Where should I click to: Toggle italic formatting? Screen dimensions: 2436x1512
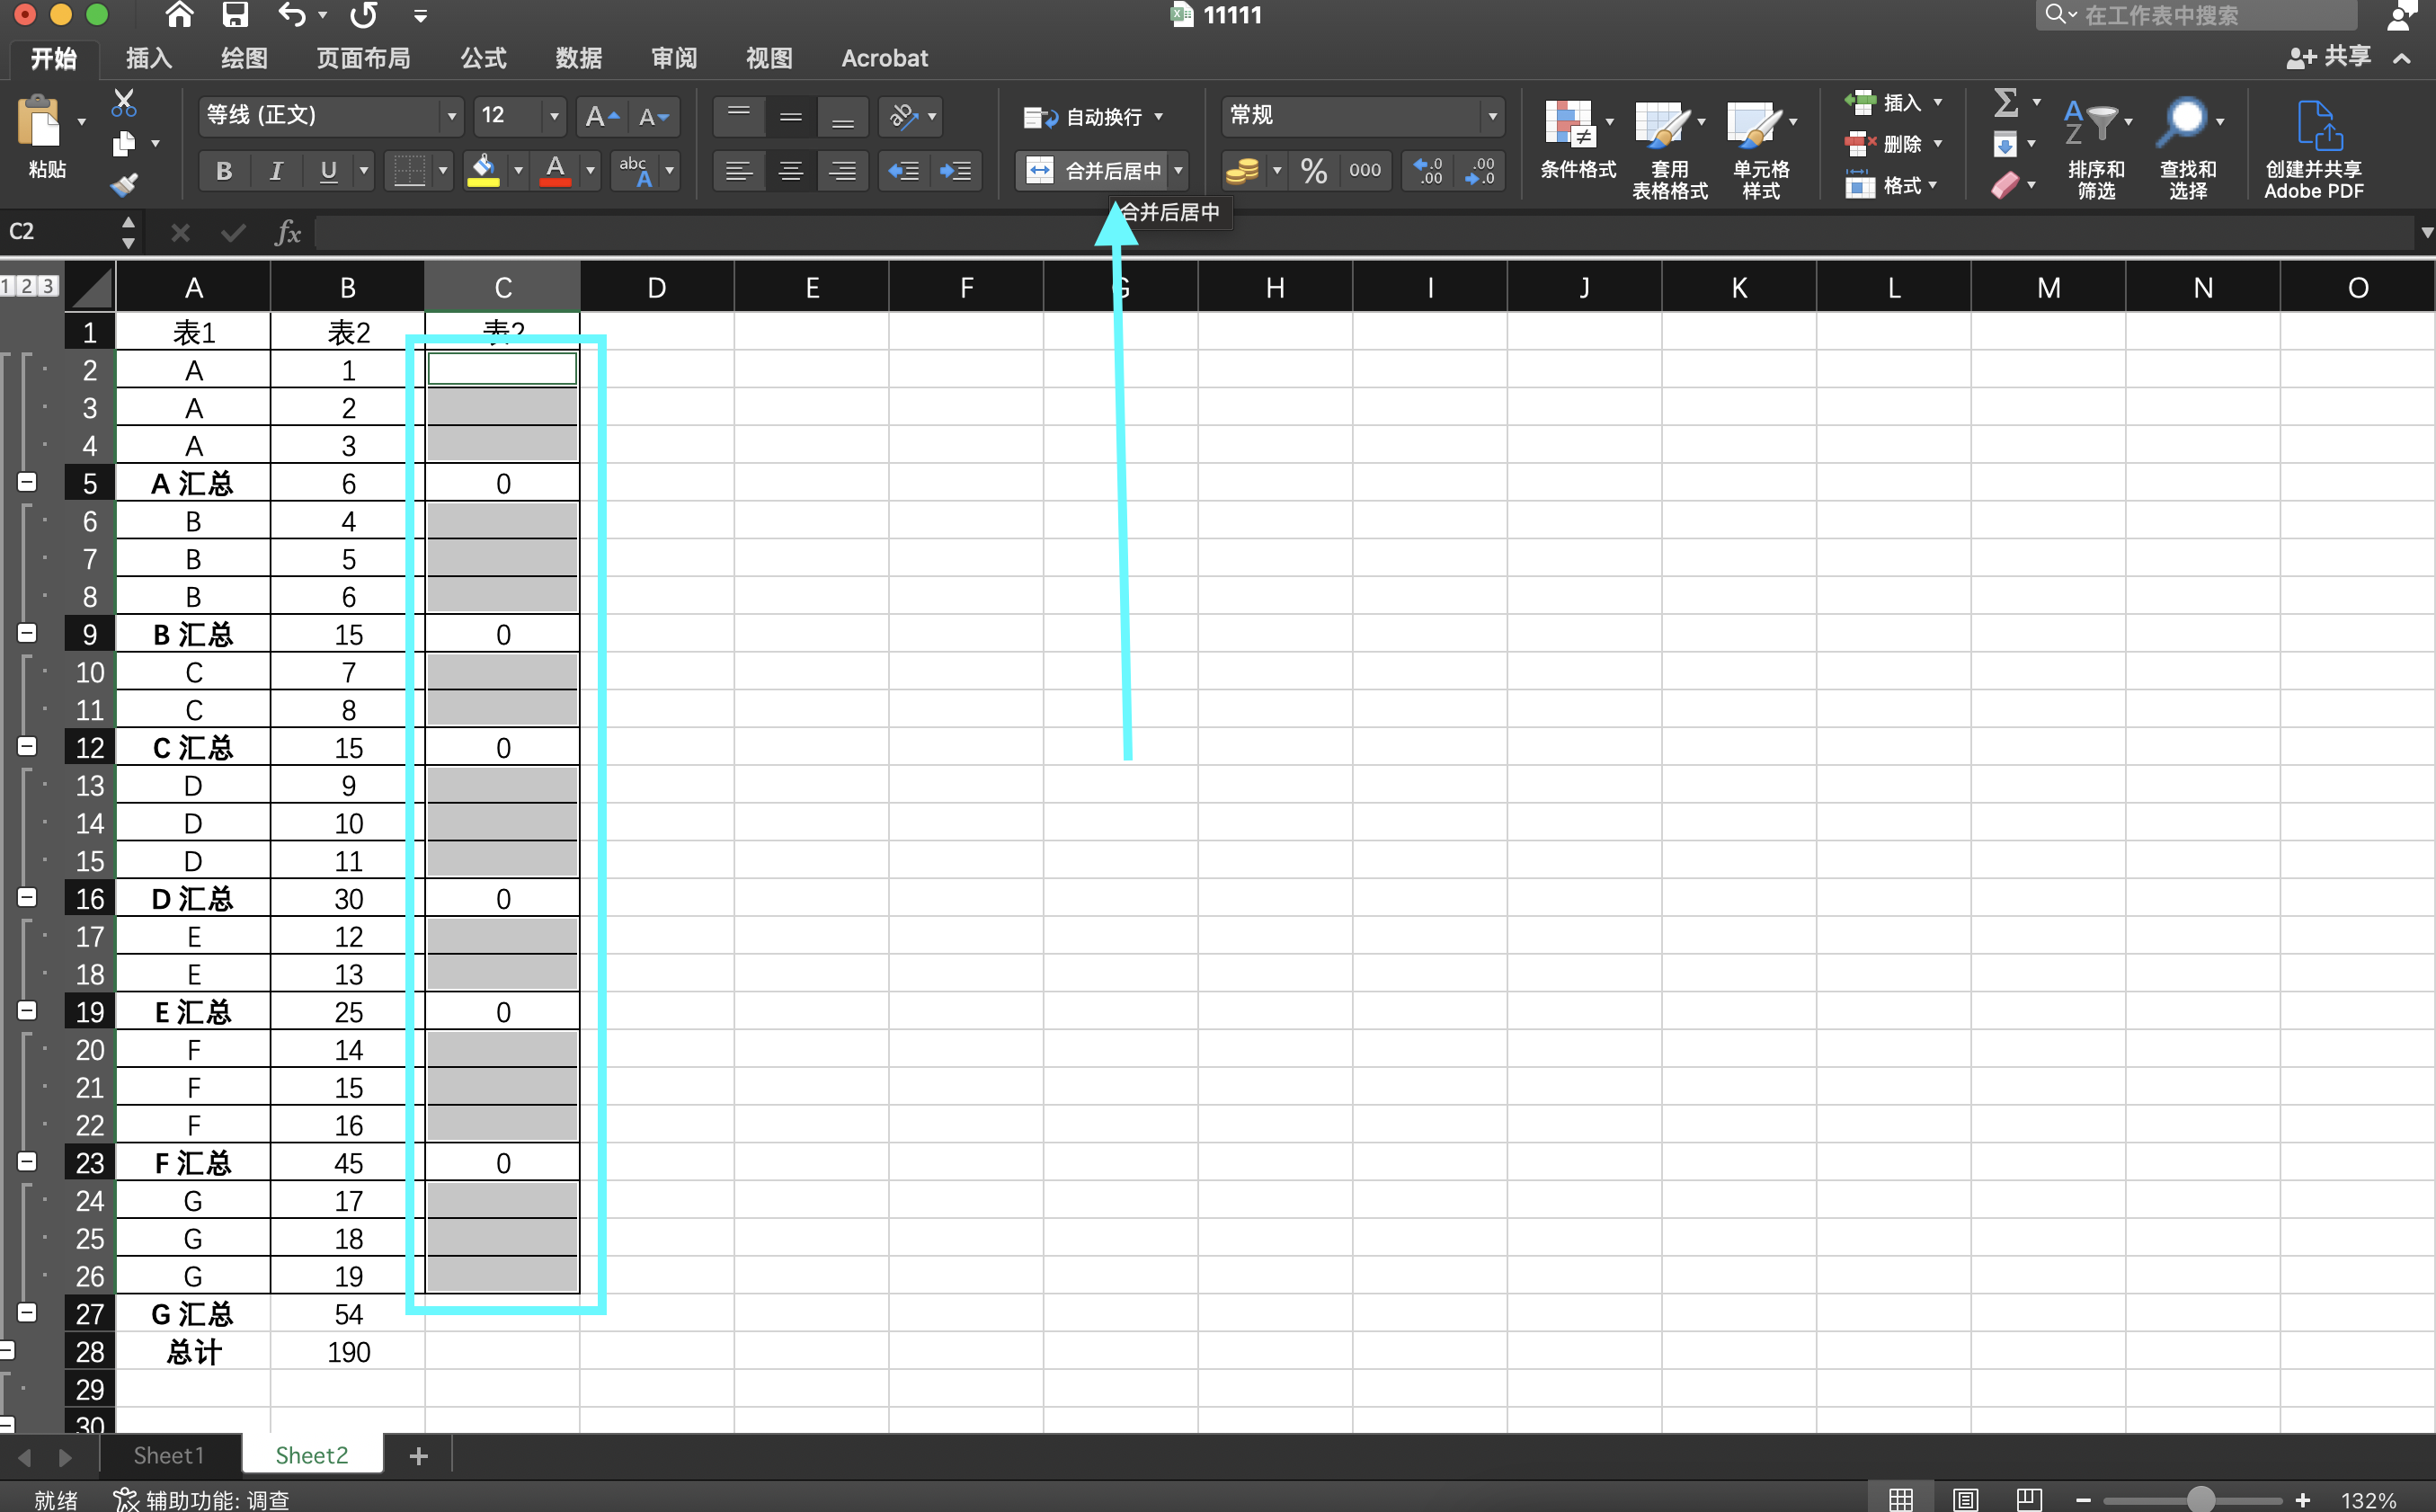[x=275, y=170]
